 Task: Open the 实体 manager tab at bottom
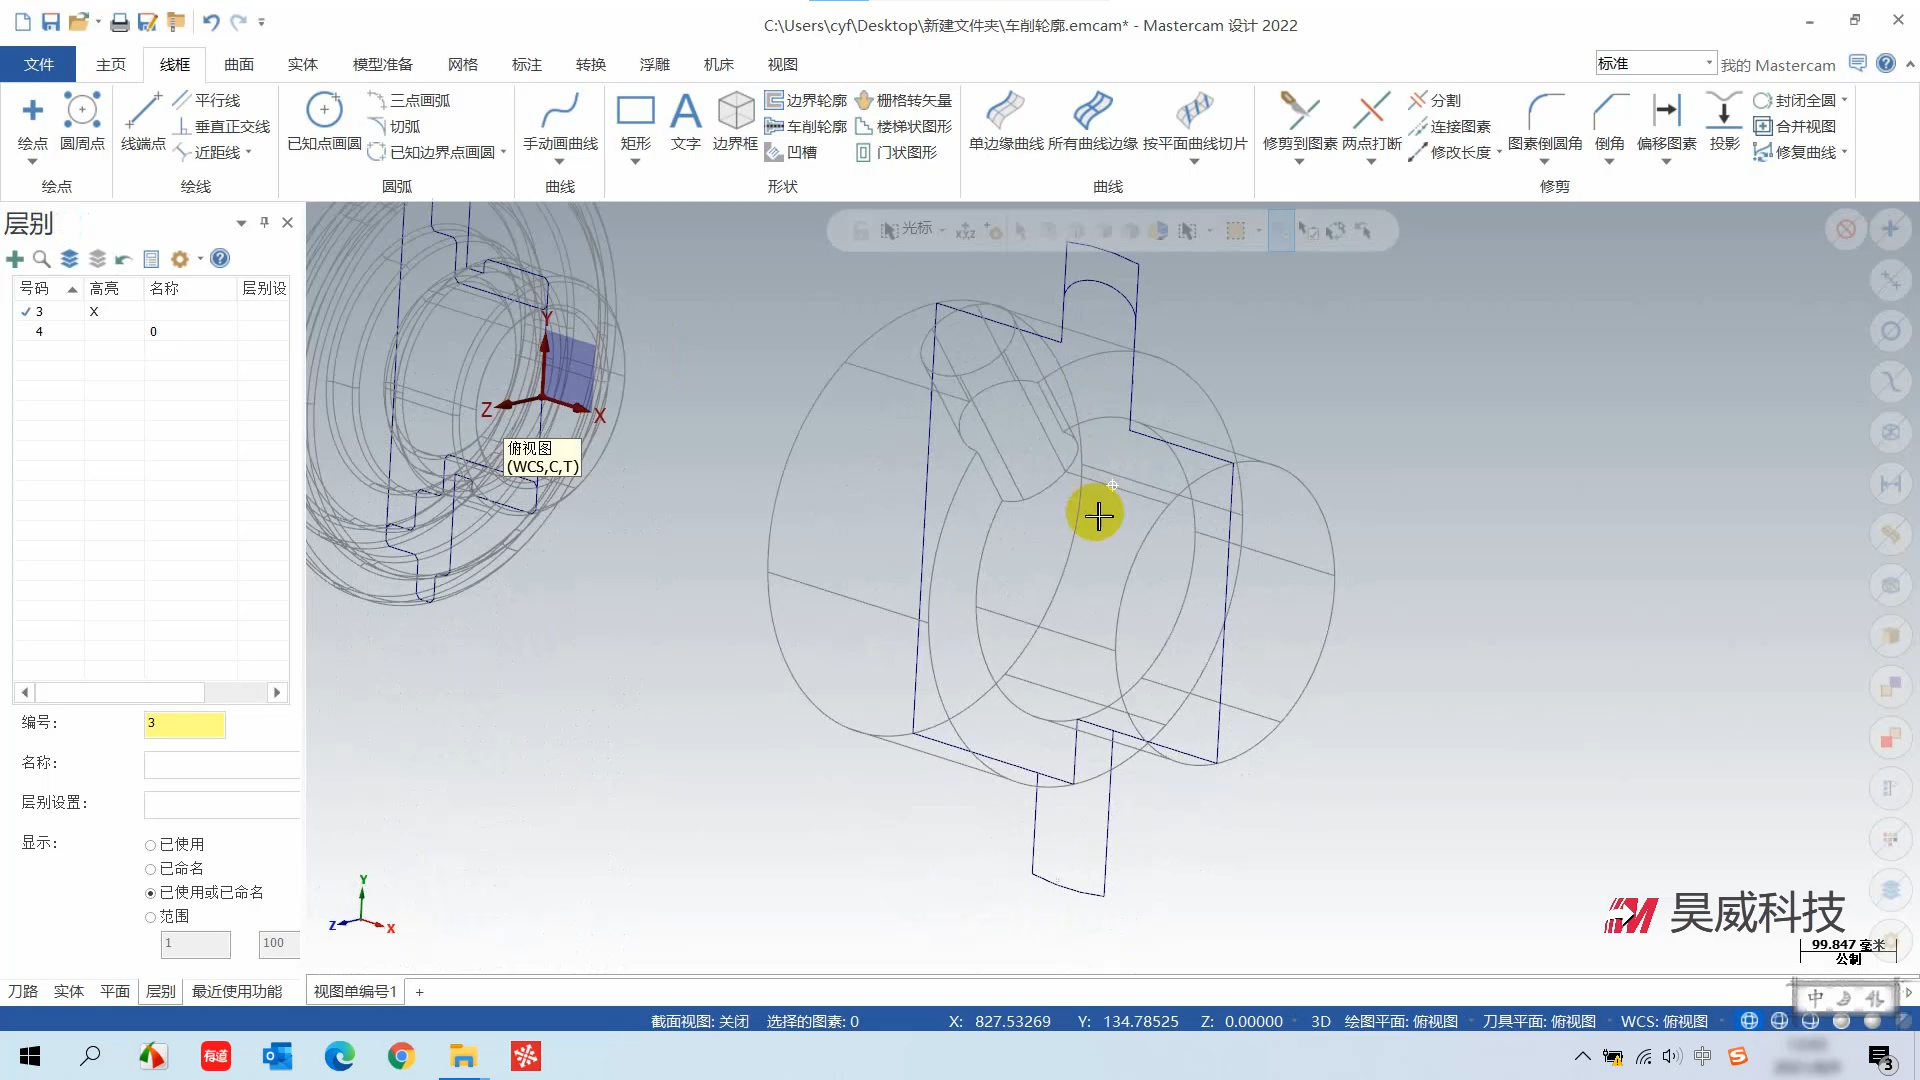pyautogui.click(x=68, y=991)
